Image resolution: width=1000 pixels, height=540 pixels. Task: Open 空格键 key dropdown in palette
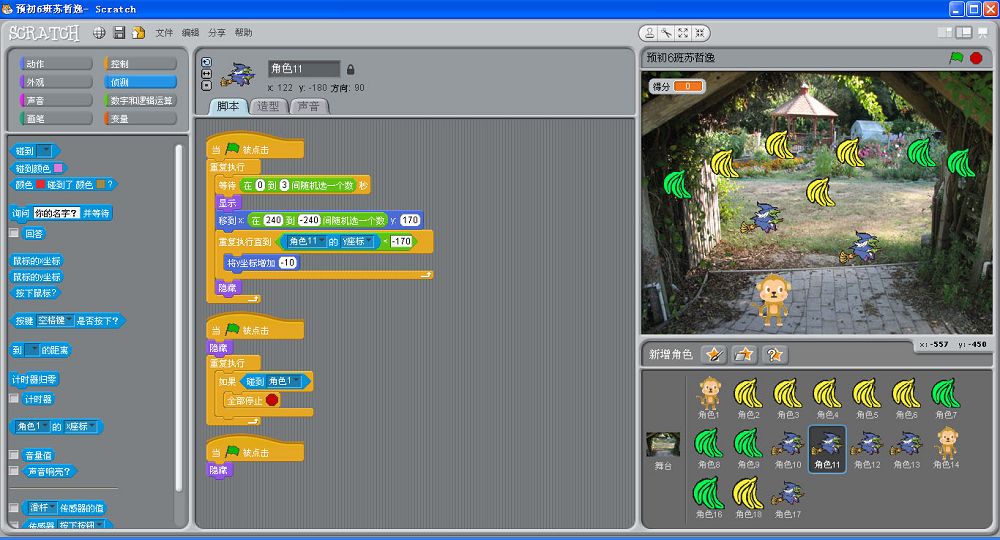(55, 321)
